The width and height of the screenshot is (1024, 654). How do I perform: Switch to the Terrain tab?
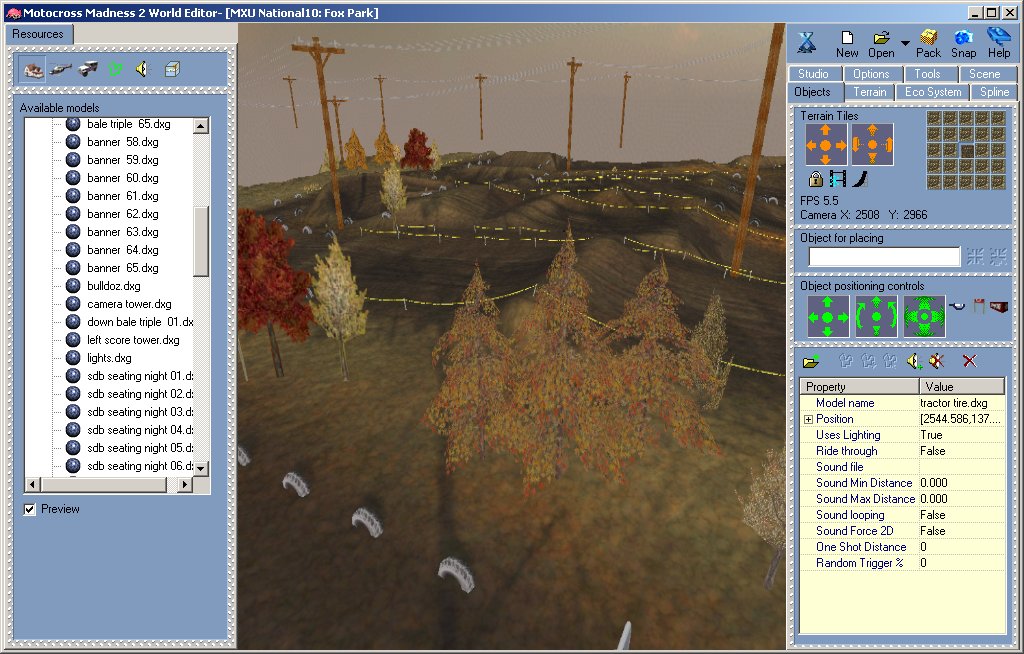pyautogui.click(x=870, y=92)
